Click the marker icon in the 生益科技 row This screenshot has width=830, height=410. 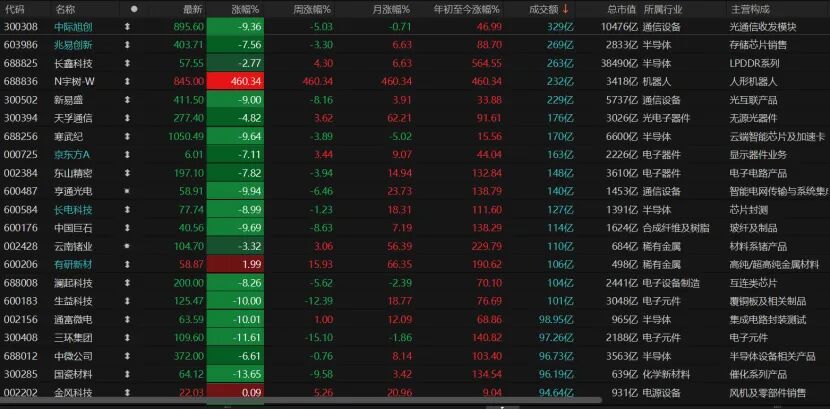click(x=127, y=302)
